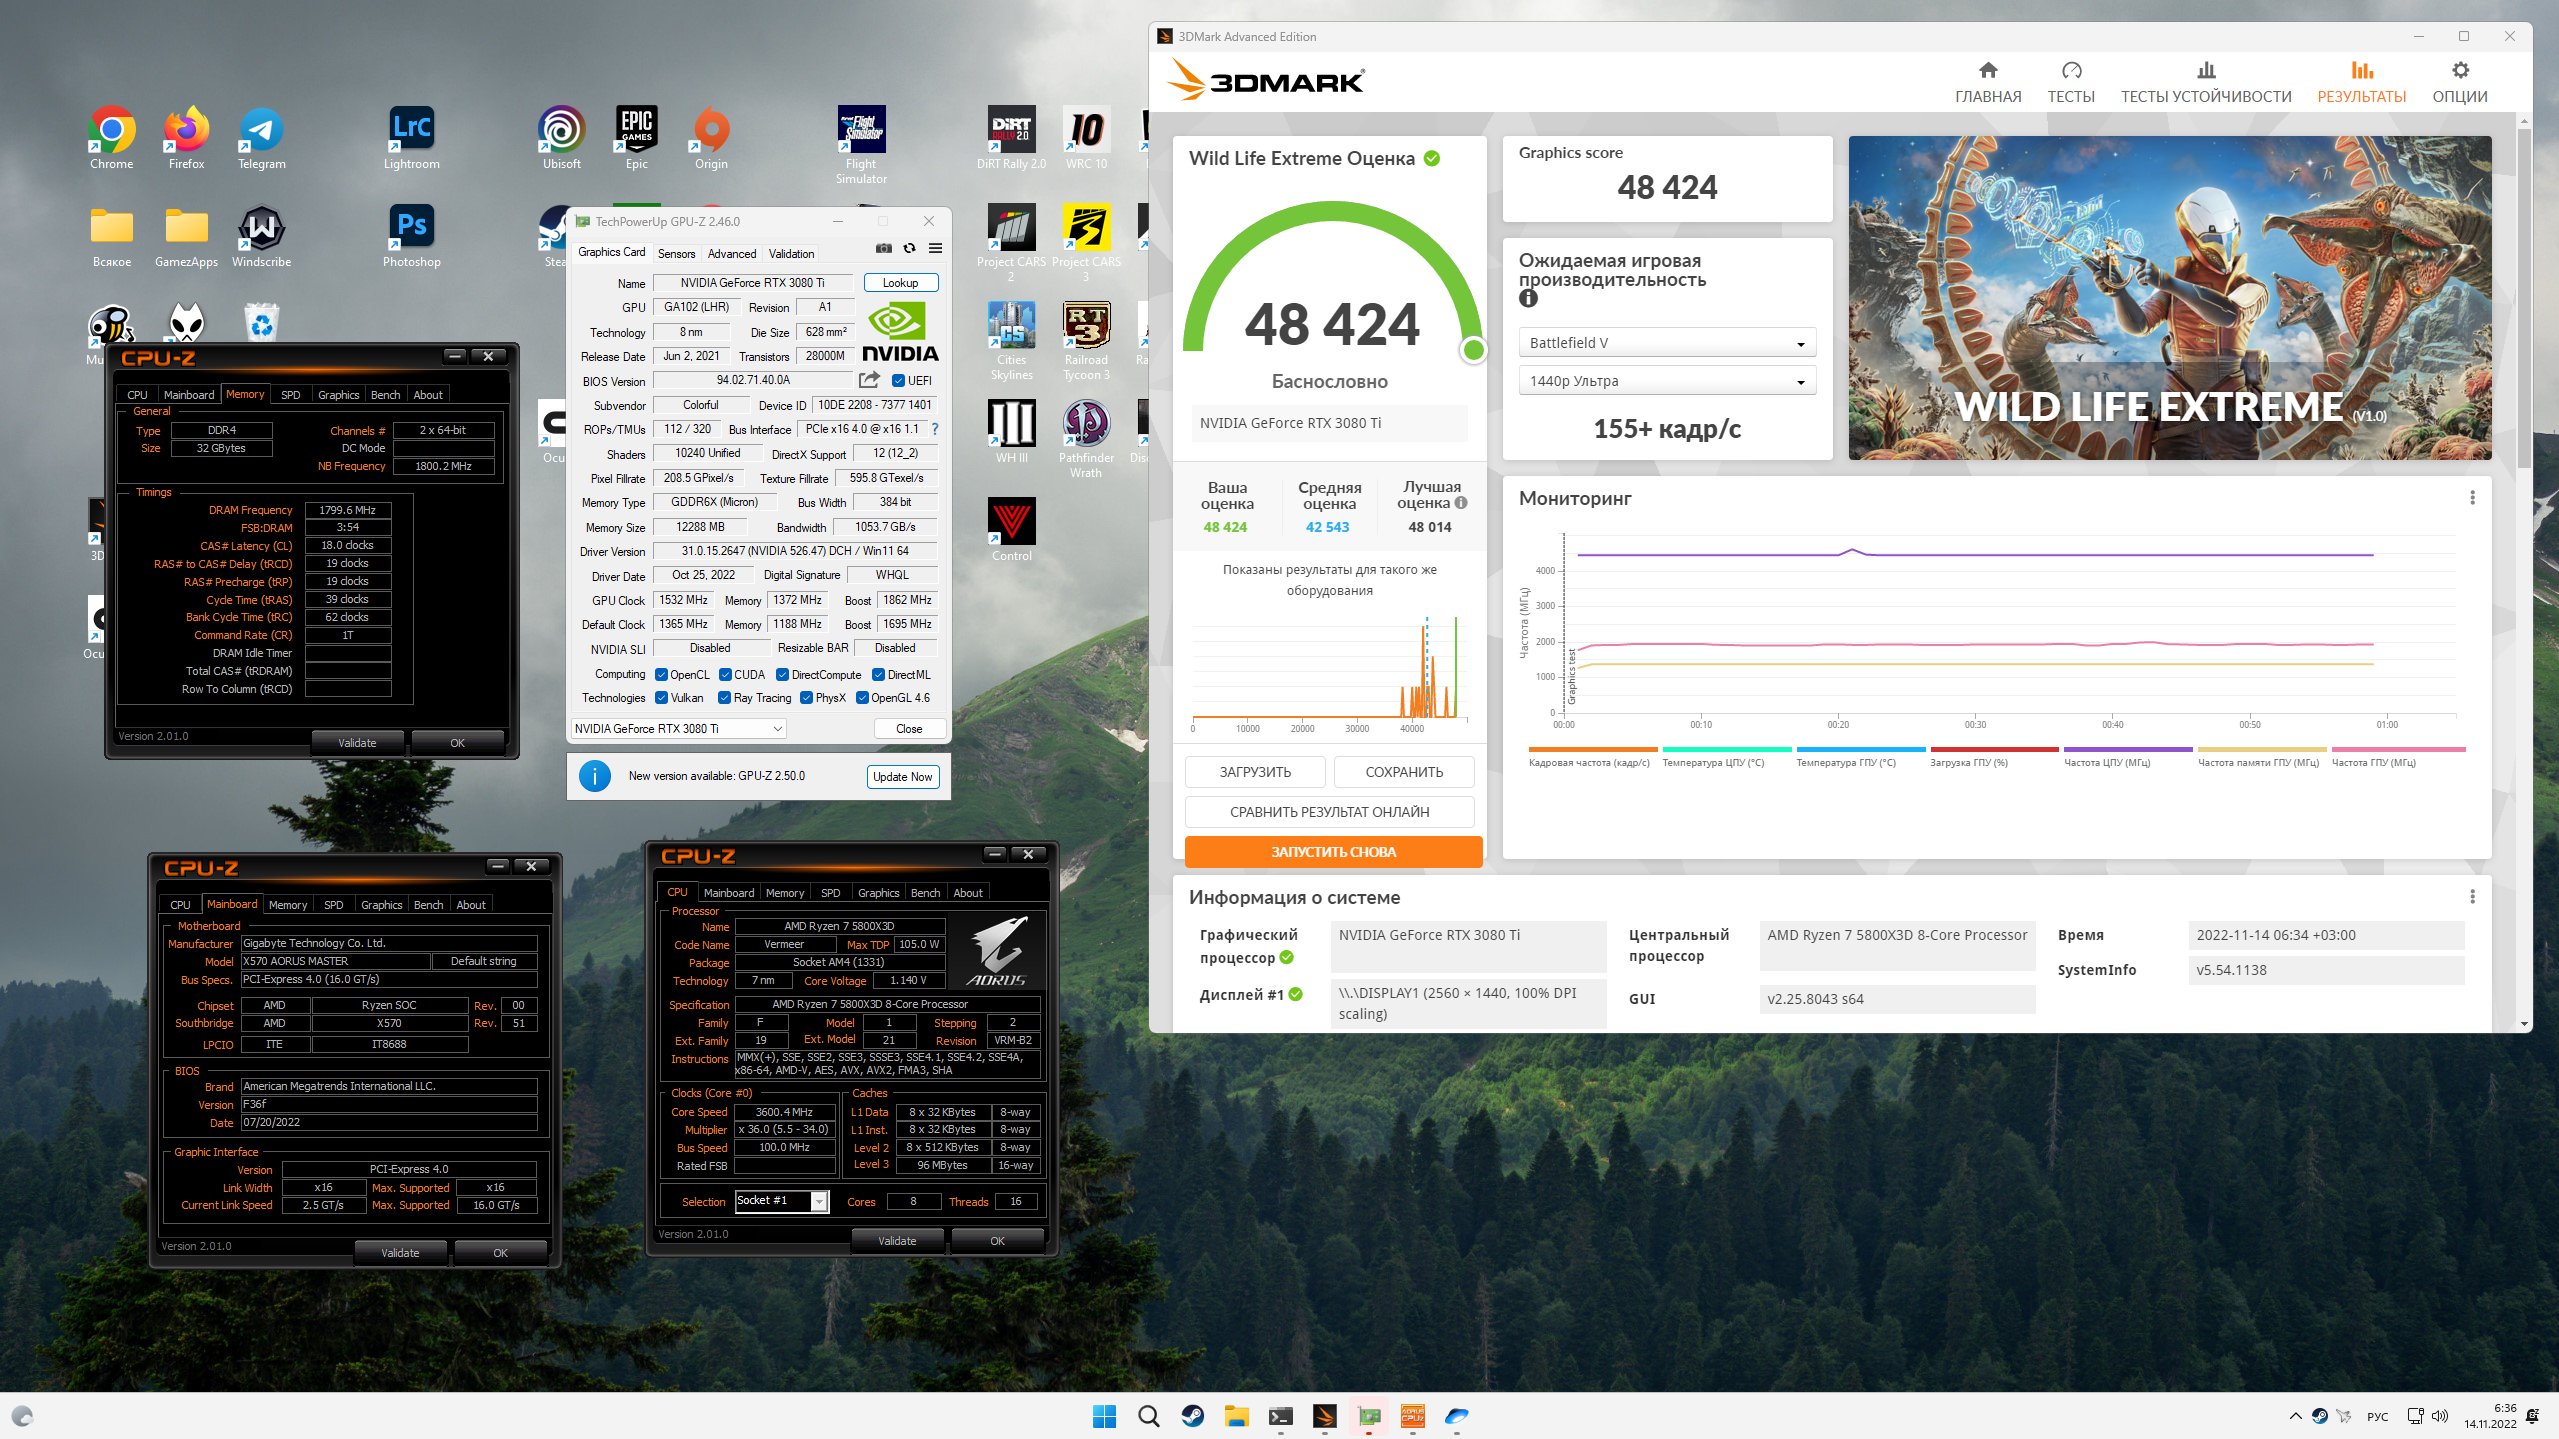Open Railroad Tycoon 3 desktop shortcut

pyautogui.click(x=1086, y=341)
